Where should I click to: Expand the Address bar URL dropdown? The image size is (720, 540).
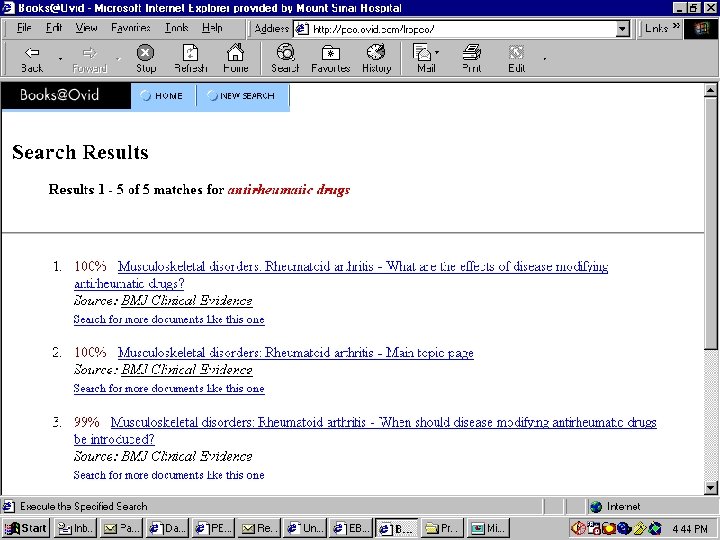click(622, 29)
